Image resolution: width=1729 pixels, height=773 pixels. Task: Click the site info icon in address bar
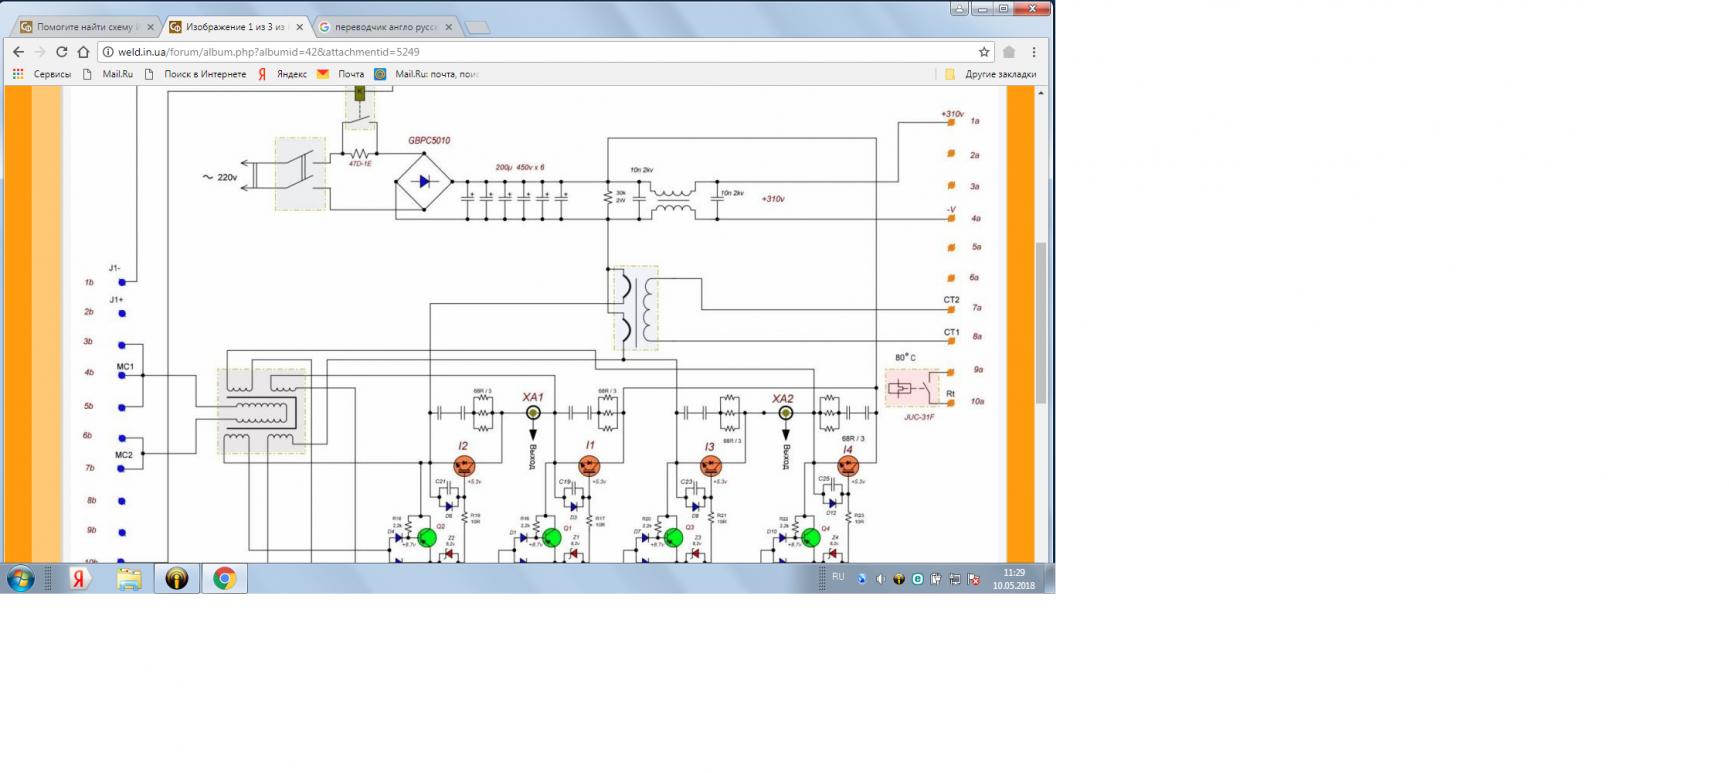coord(108,52)
